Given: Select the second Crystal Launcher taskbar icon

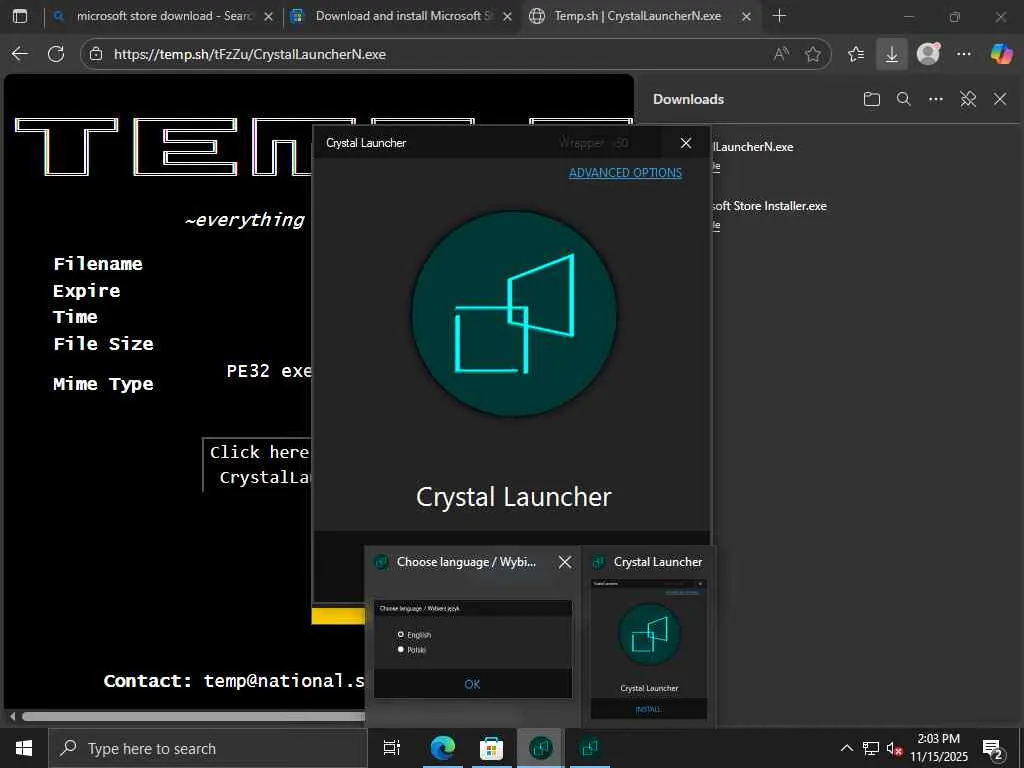Looking at the screenshot, I should [x=589, y=748].
